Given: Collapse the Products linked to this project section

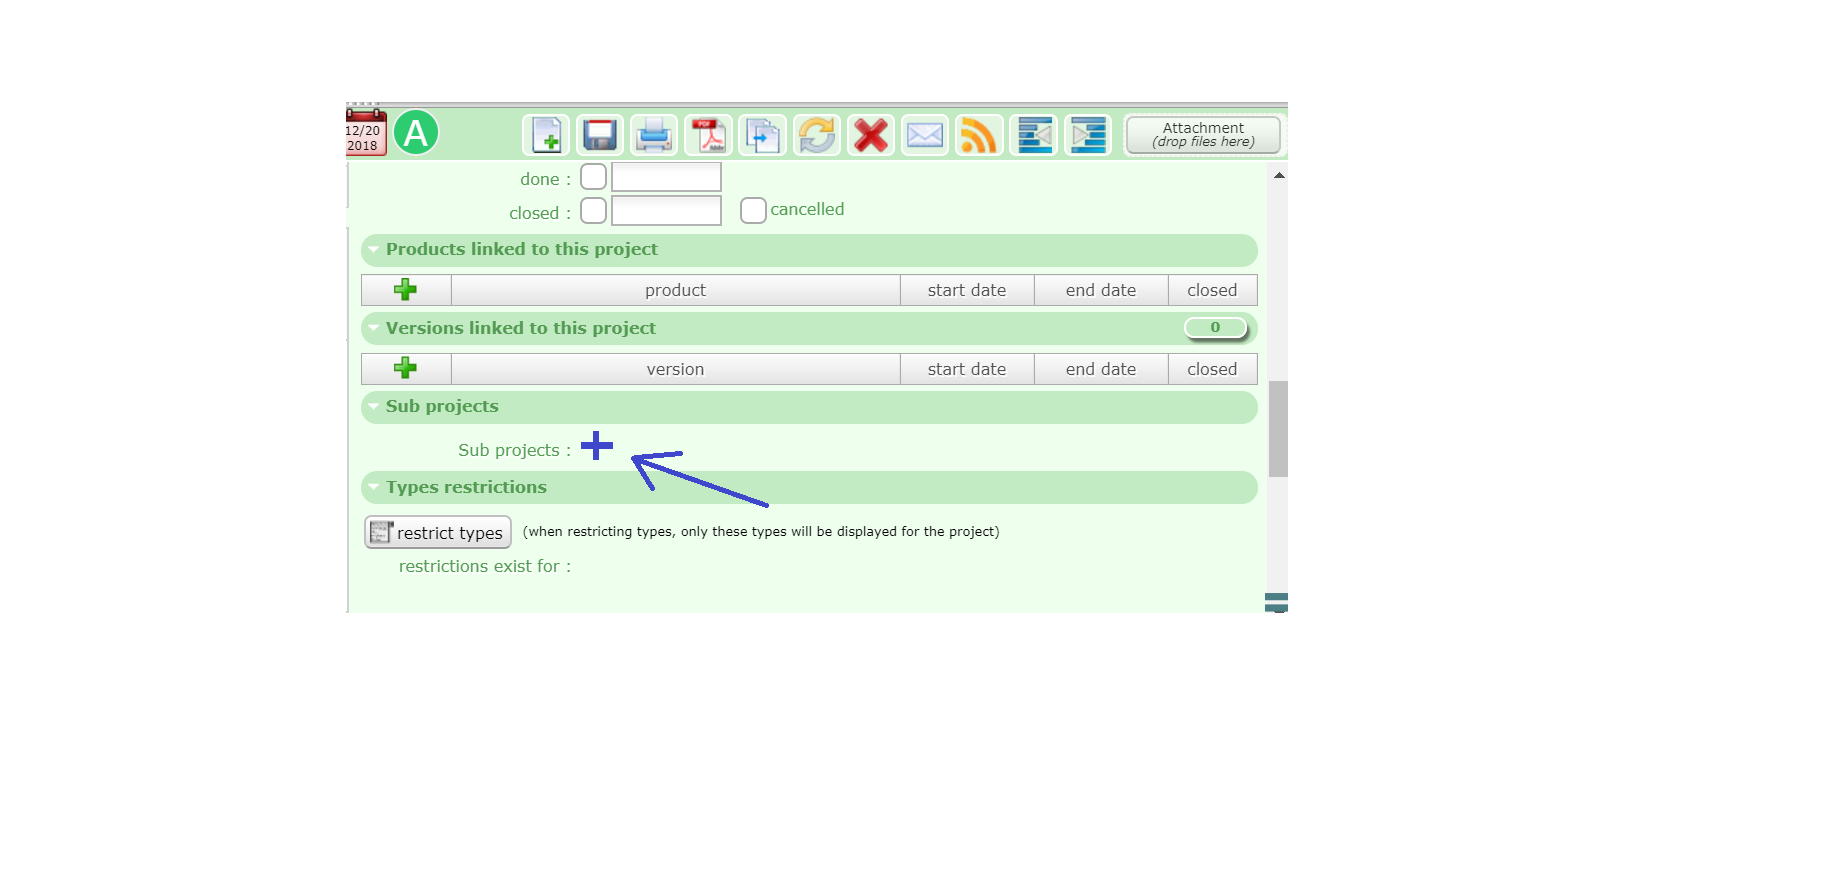Looking at the screenshot, I should click(373, 249).
